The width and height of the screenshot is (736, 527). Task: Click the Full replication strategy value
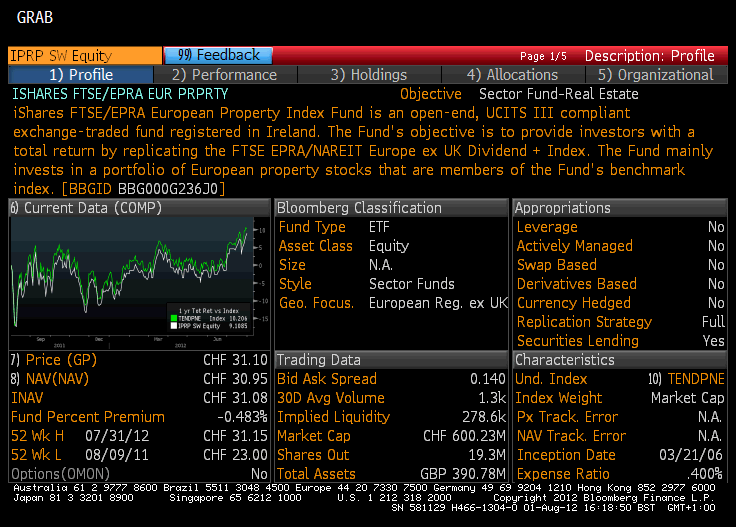click(x=713, y=322)
